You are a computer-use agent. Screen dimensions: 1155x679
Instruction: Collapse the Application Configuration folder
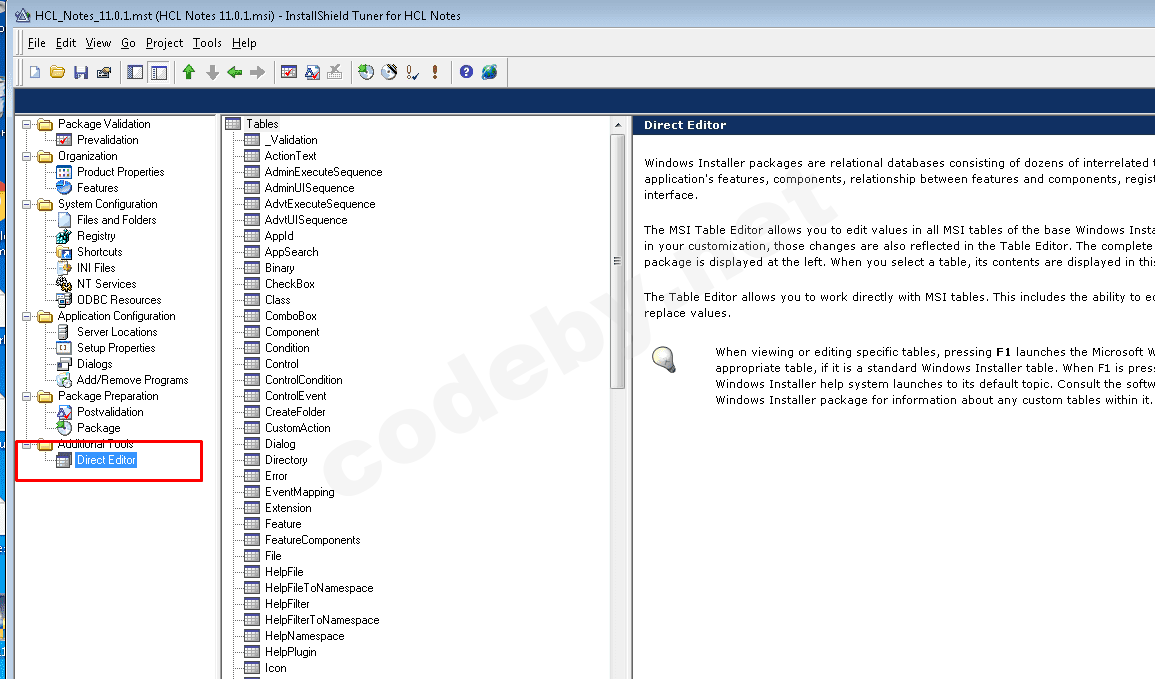click(x=27, y=317)
